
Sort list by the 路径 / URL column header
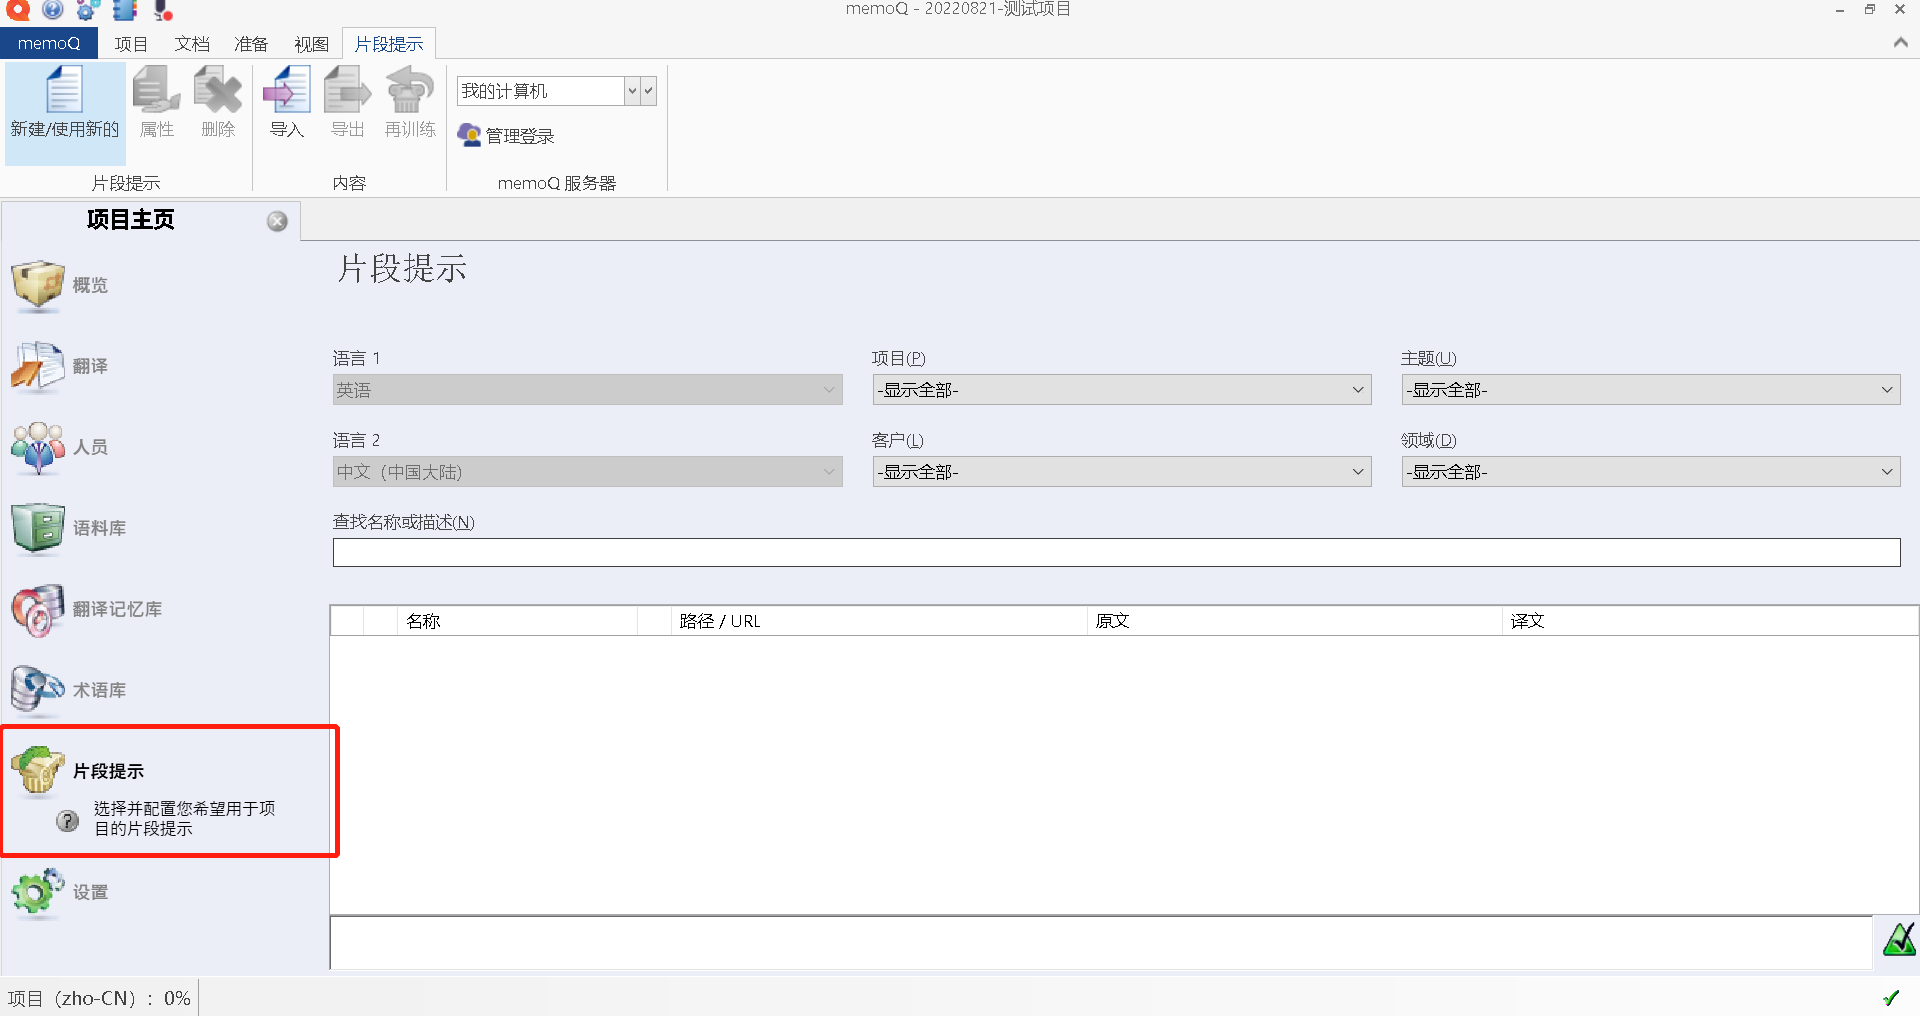878,621
